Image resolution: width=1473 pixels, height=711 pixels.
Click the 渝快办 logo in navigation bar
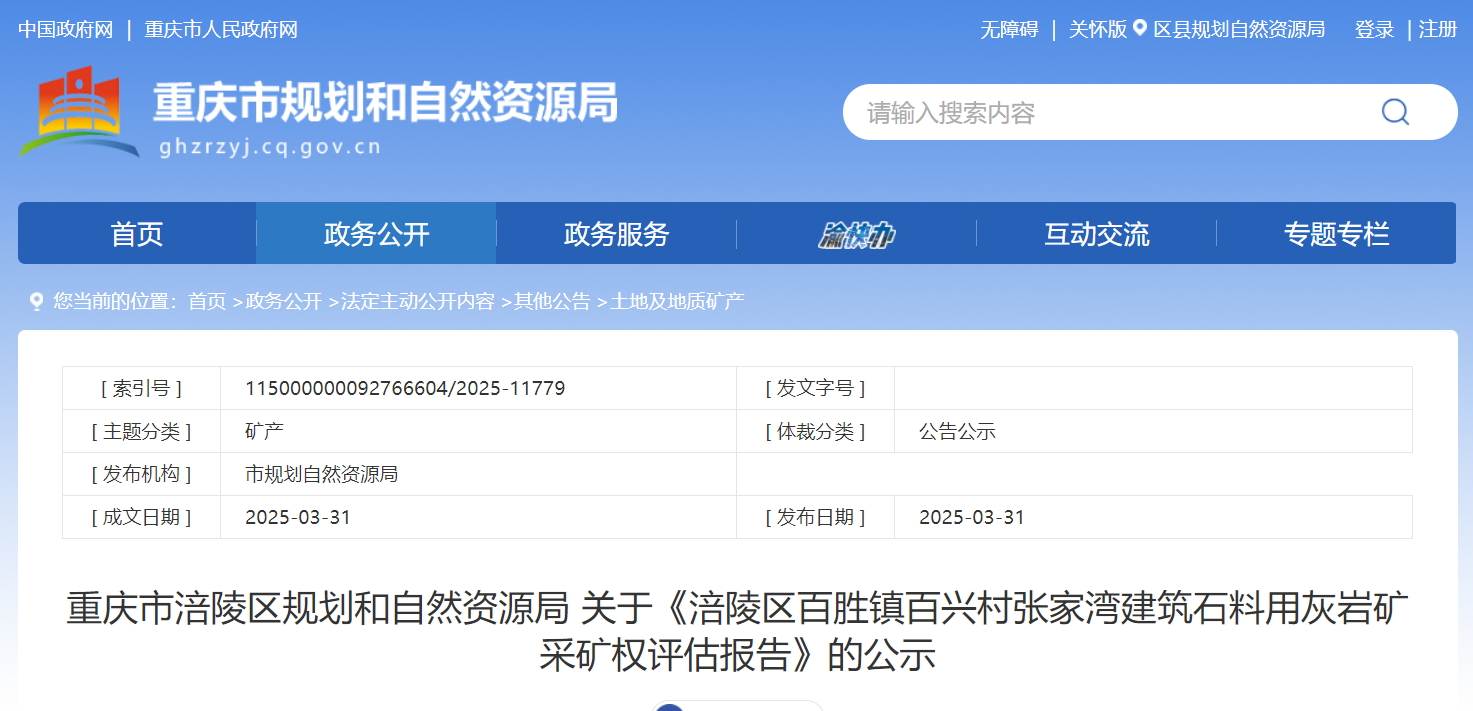[856, 235]
